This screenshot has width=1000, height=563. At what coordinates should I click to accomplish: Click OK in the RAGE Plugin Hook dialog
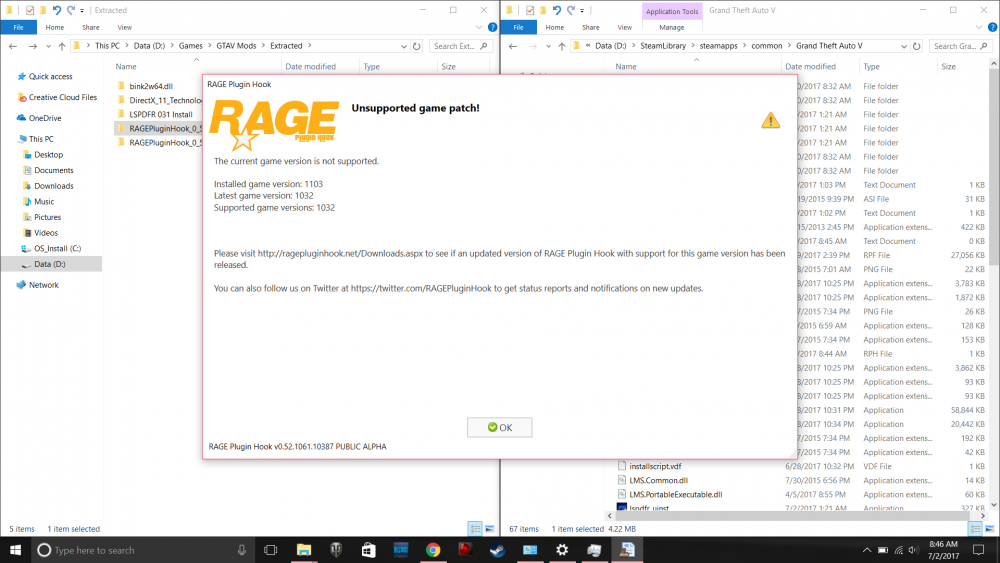point(499,427)
